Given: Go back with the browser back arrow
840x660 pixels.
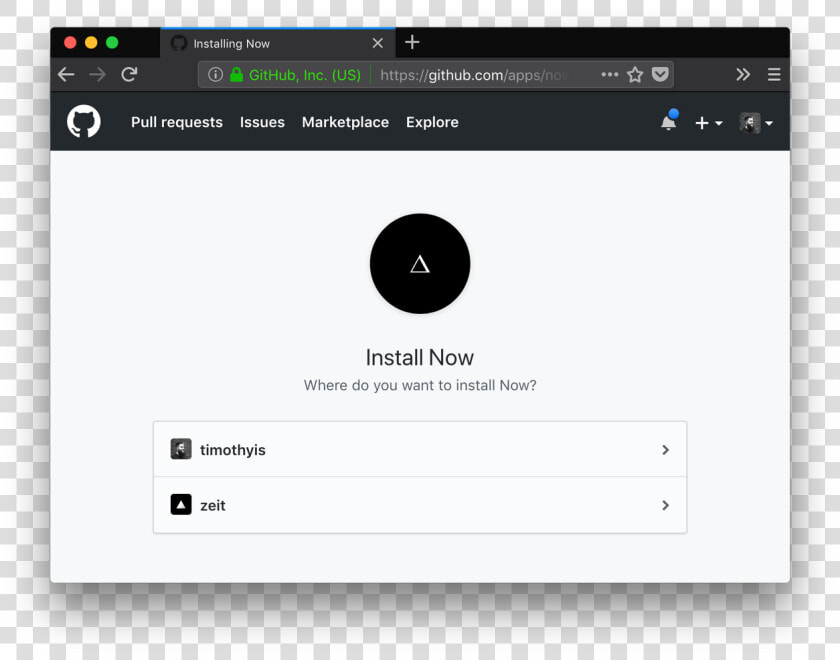Looking at the screenshot, I should coord(66,74).
